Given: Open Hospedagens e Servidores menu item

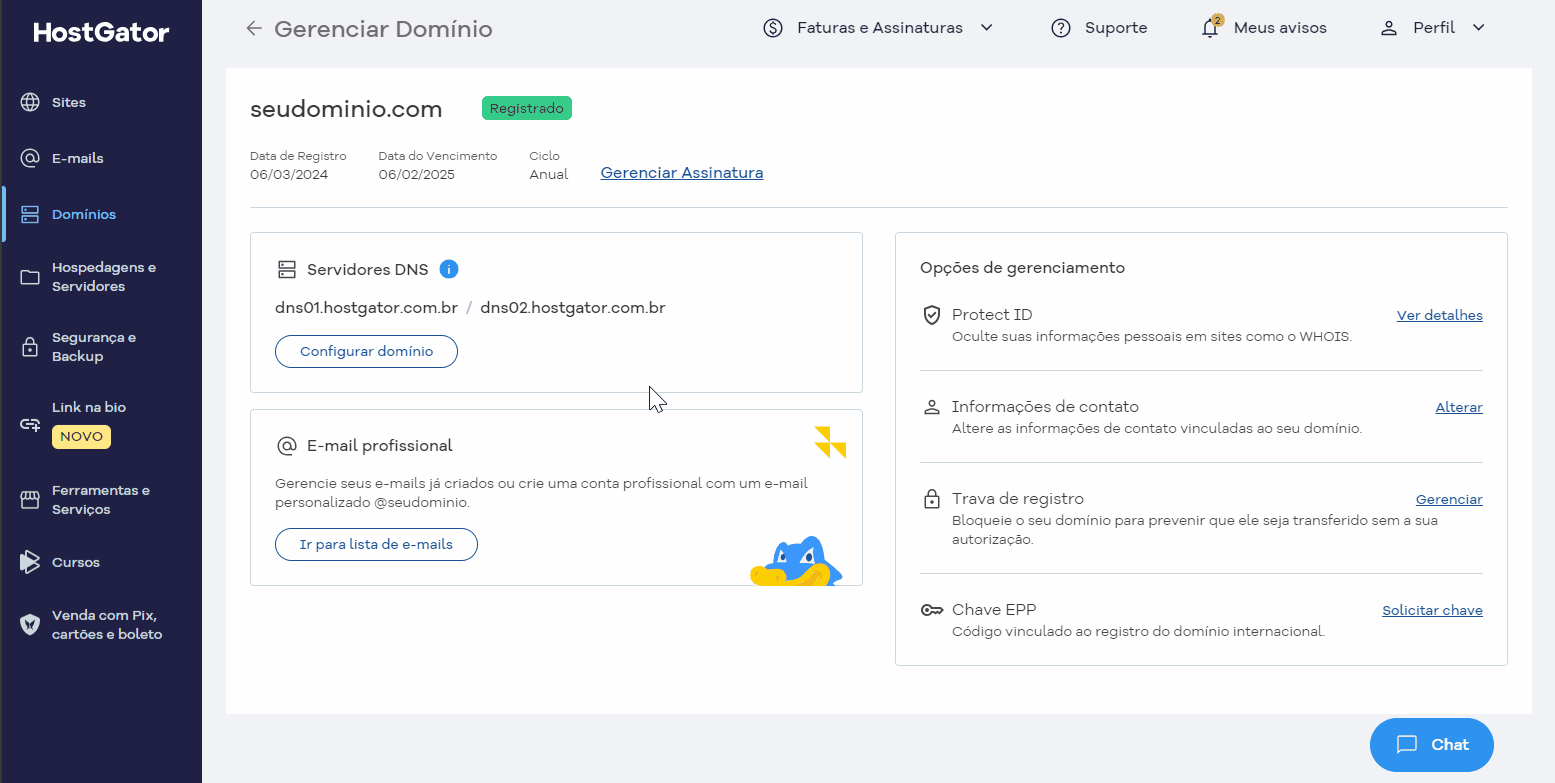Looking at the screenshot, I should pyautogui.click(x=104, y=277).
